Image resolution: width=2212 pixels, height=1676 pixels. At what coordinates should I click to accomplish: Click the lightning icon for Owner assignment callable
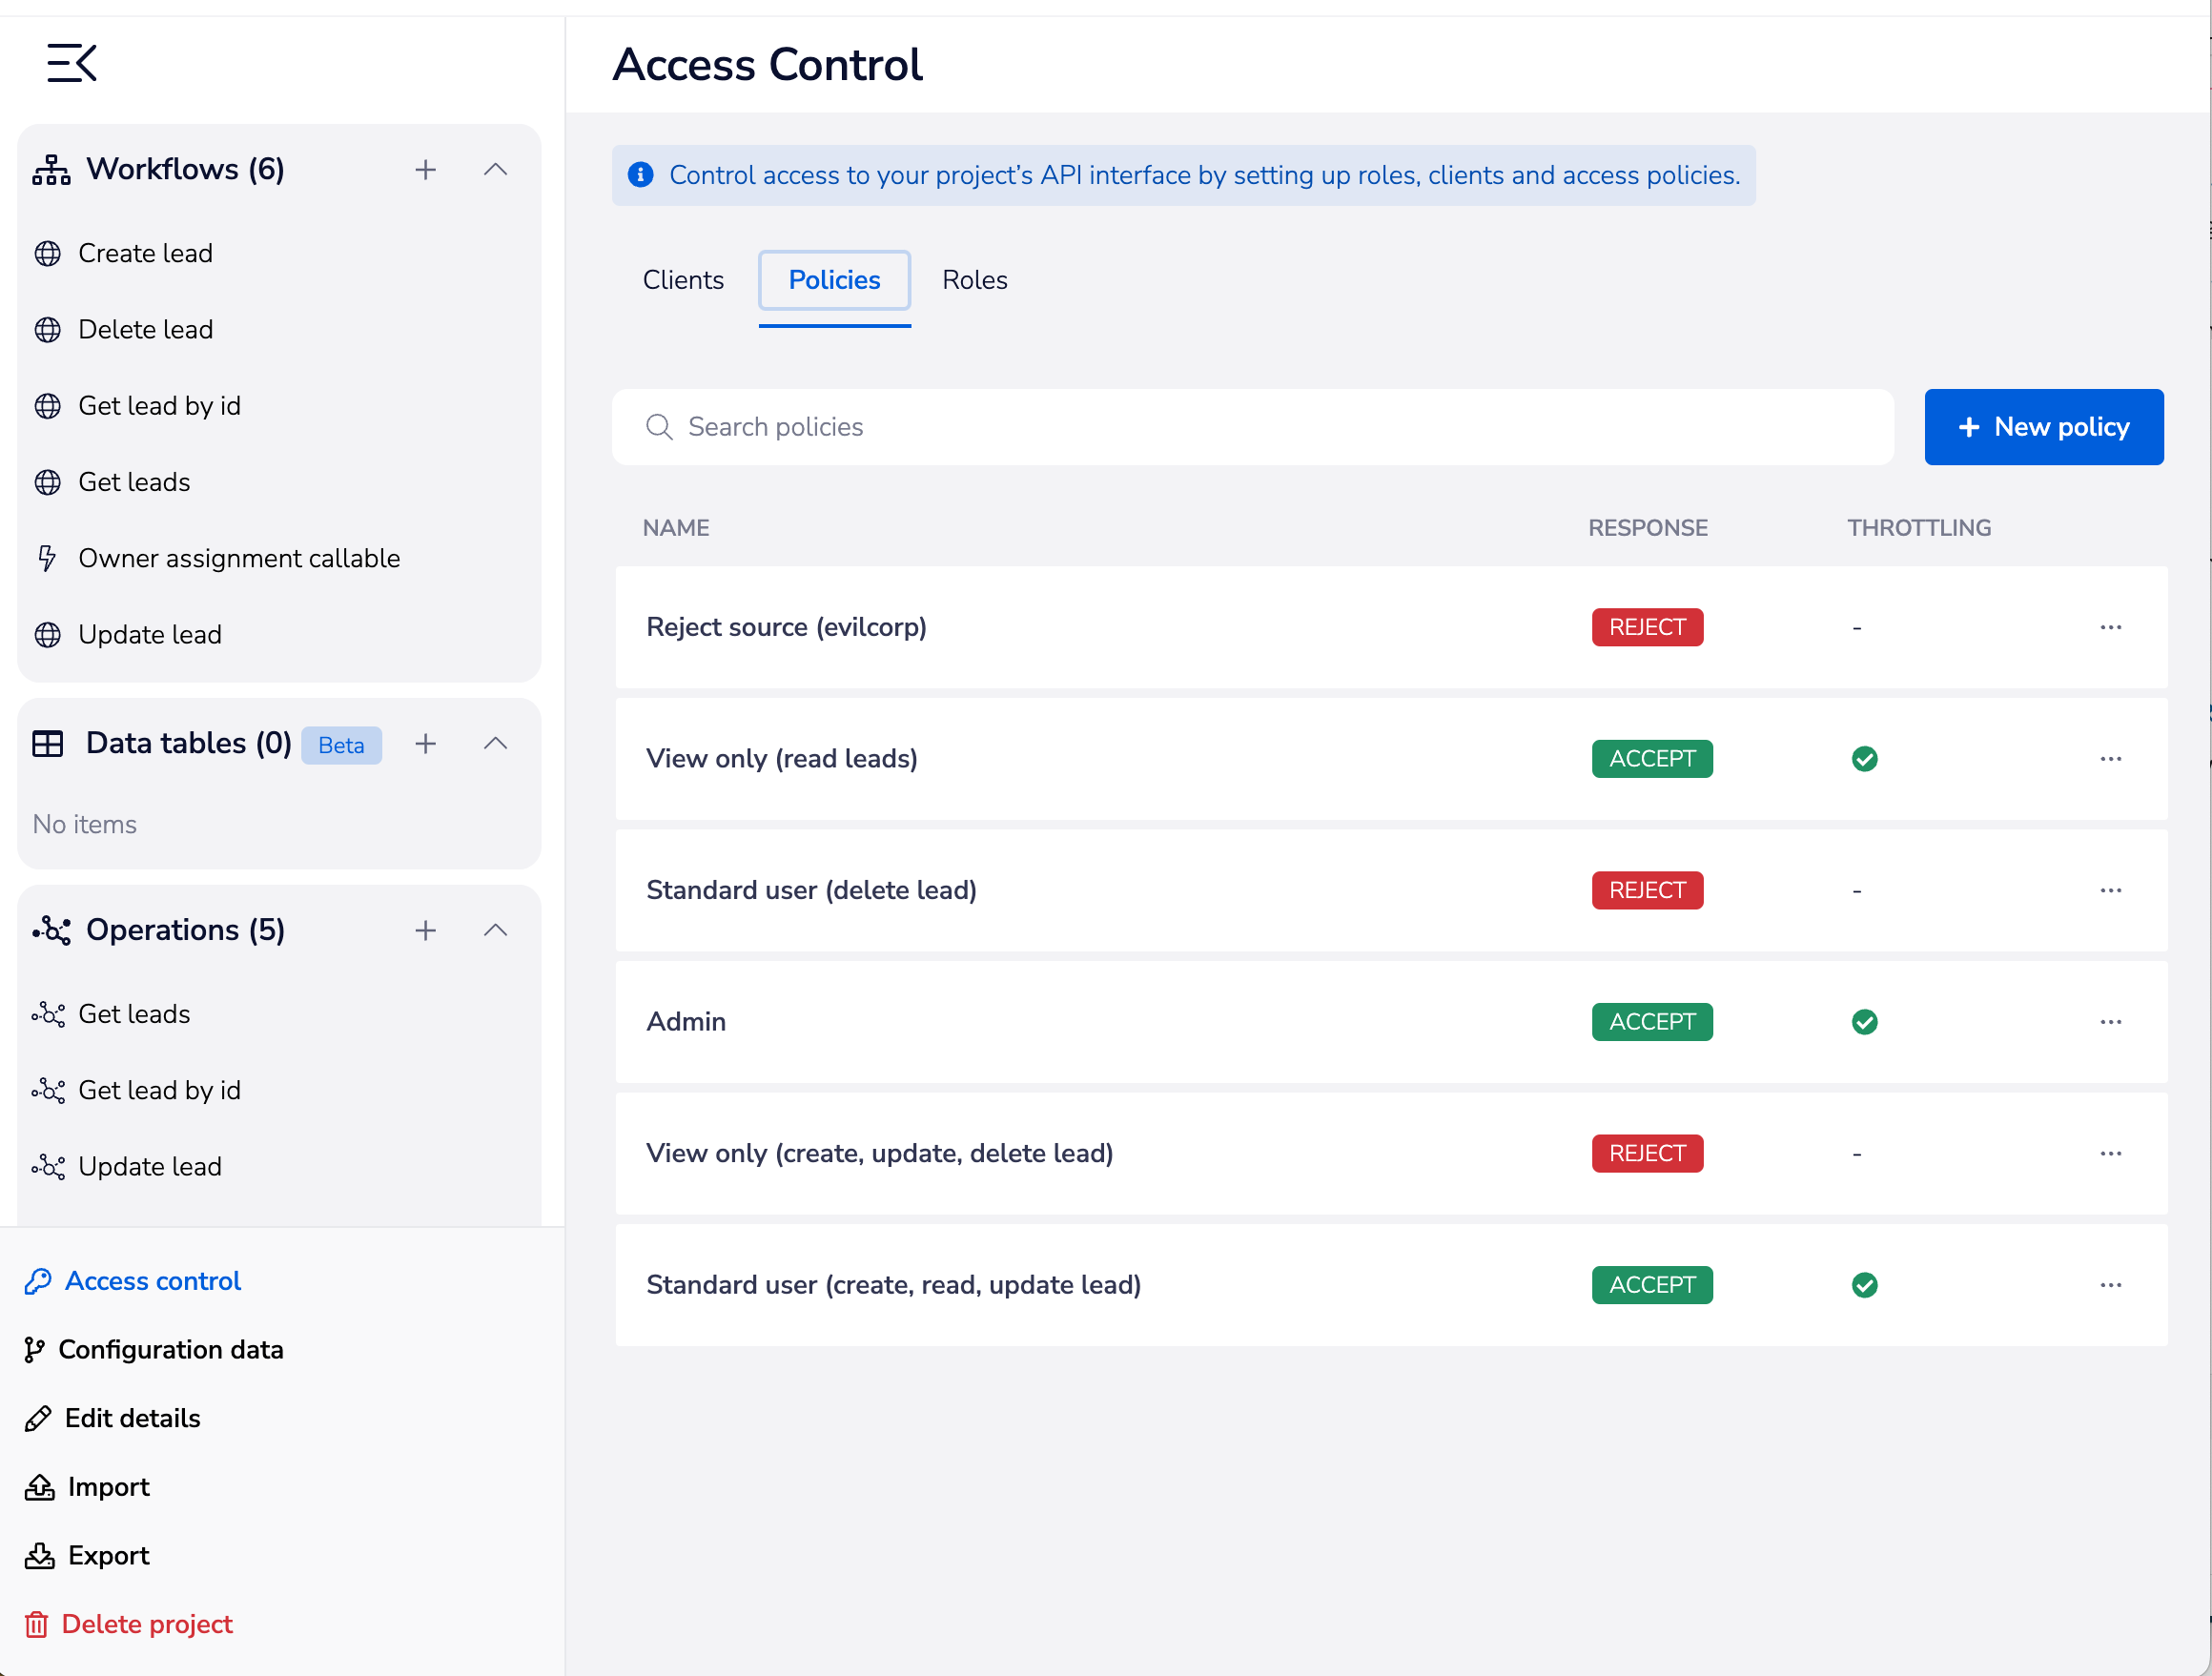pyautogui.click(x=47, y=558)
